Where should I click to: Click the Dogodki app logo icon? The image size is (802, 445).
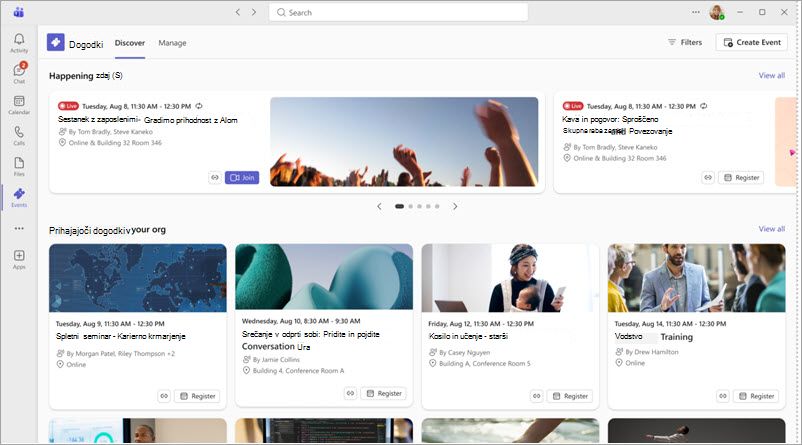[x=56, y=42]
